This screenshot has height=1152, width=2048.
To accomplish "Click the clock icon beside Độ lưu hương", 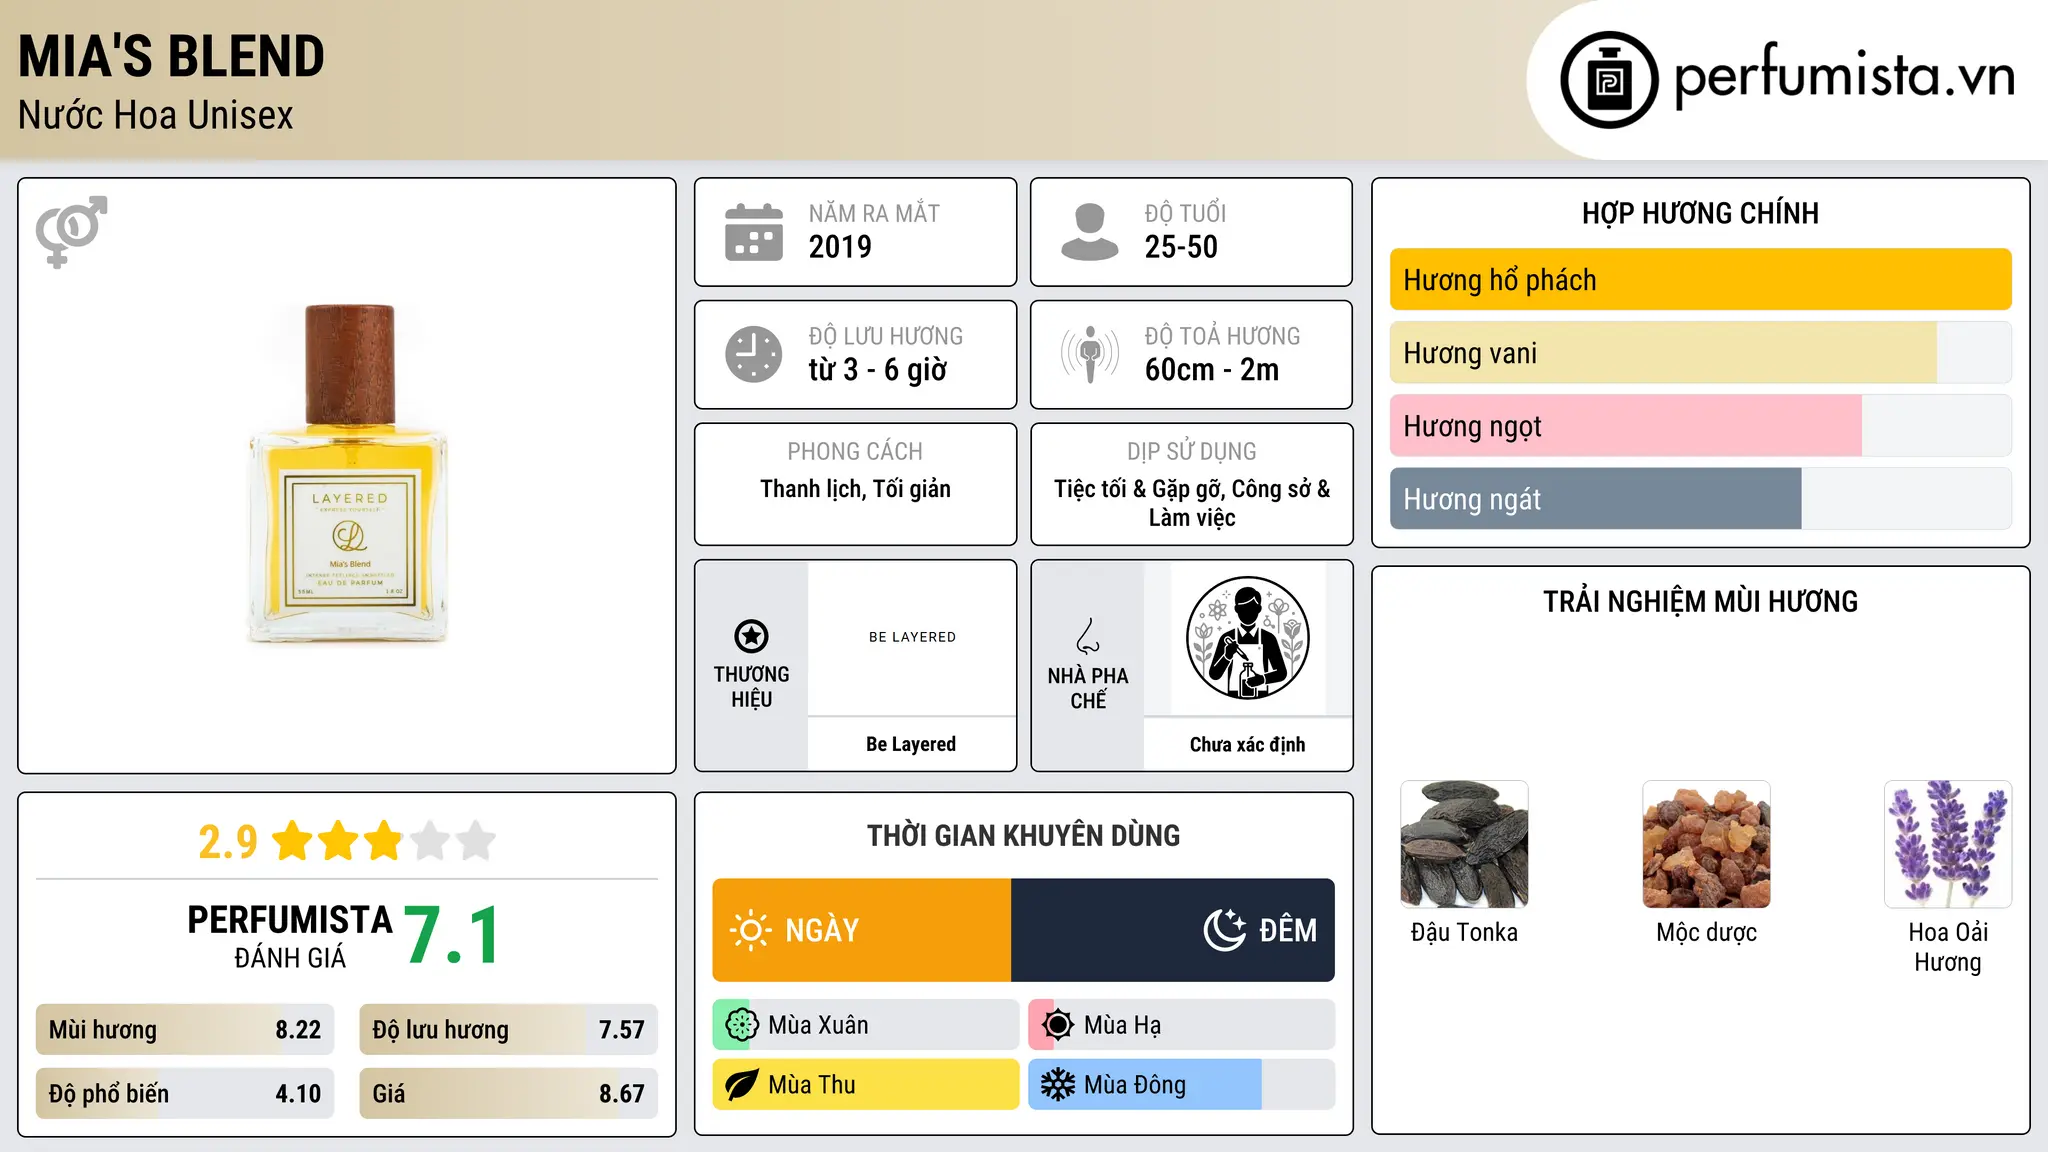I will pyautogui.click(x=754, y=354).
